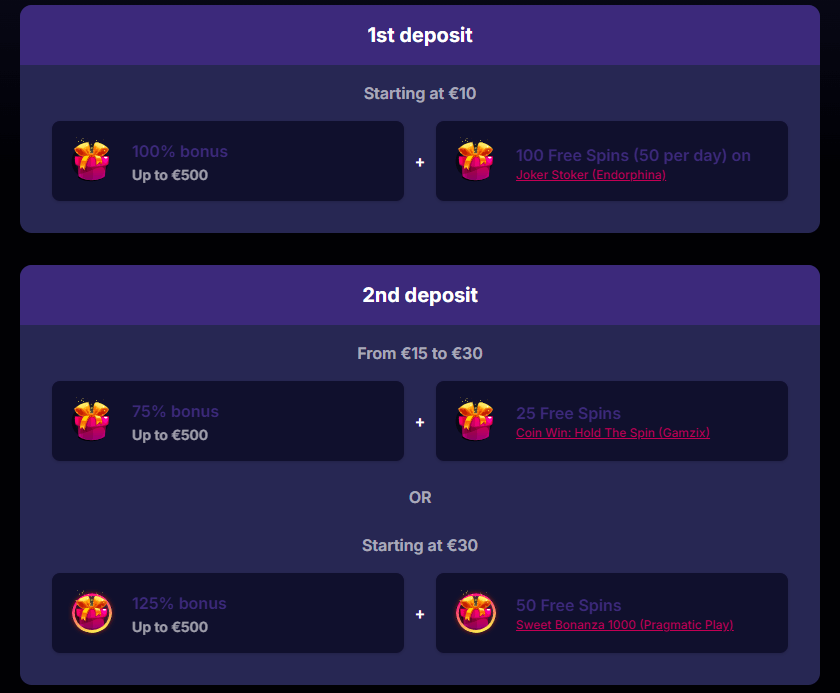Open Joker Stoker (Endorphina) game link
This screenshot has height=693, width=840.
[590, 175]
